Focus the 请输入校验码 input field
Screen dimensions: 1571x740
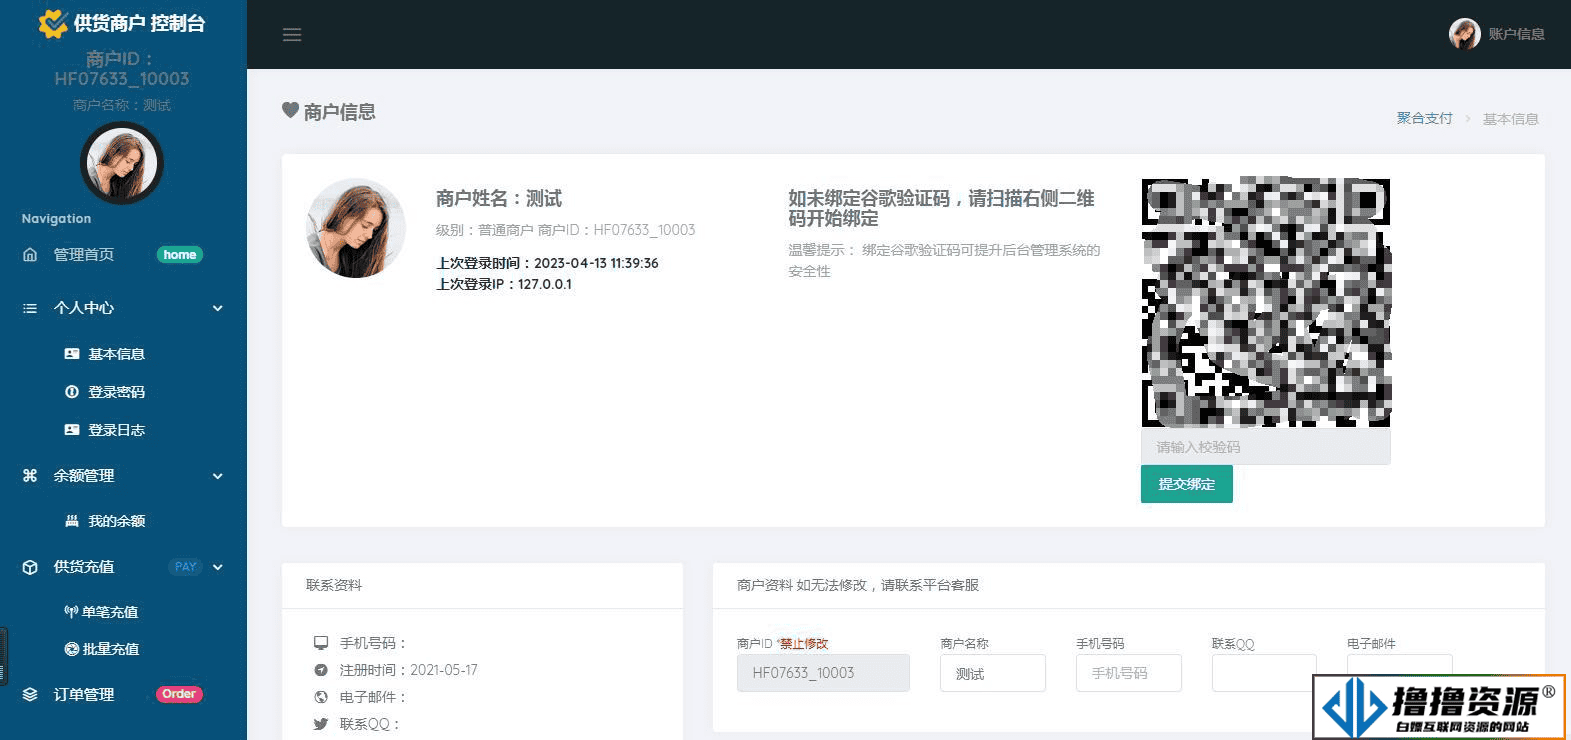1266,447
